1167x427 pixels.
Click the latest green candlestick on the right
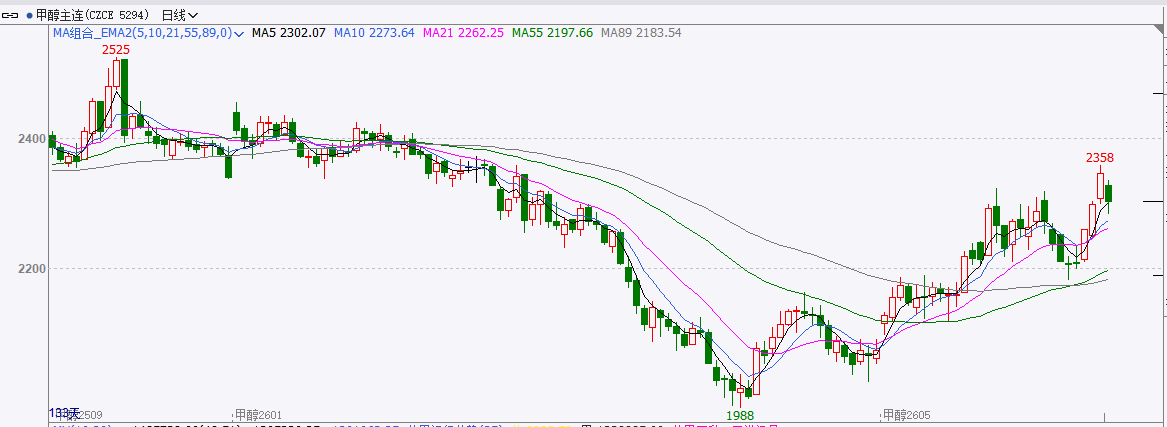click(x=1108, y=193)
